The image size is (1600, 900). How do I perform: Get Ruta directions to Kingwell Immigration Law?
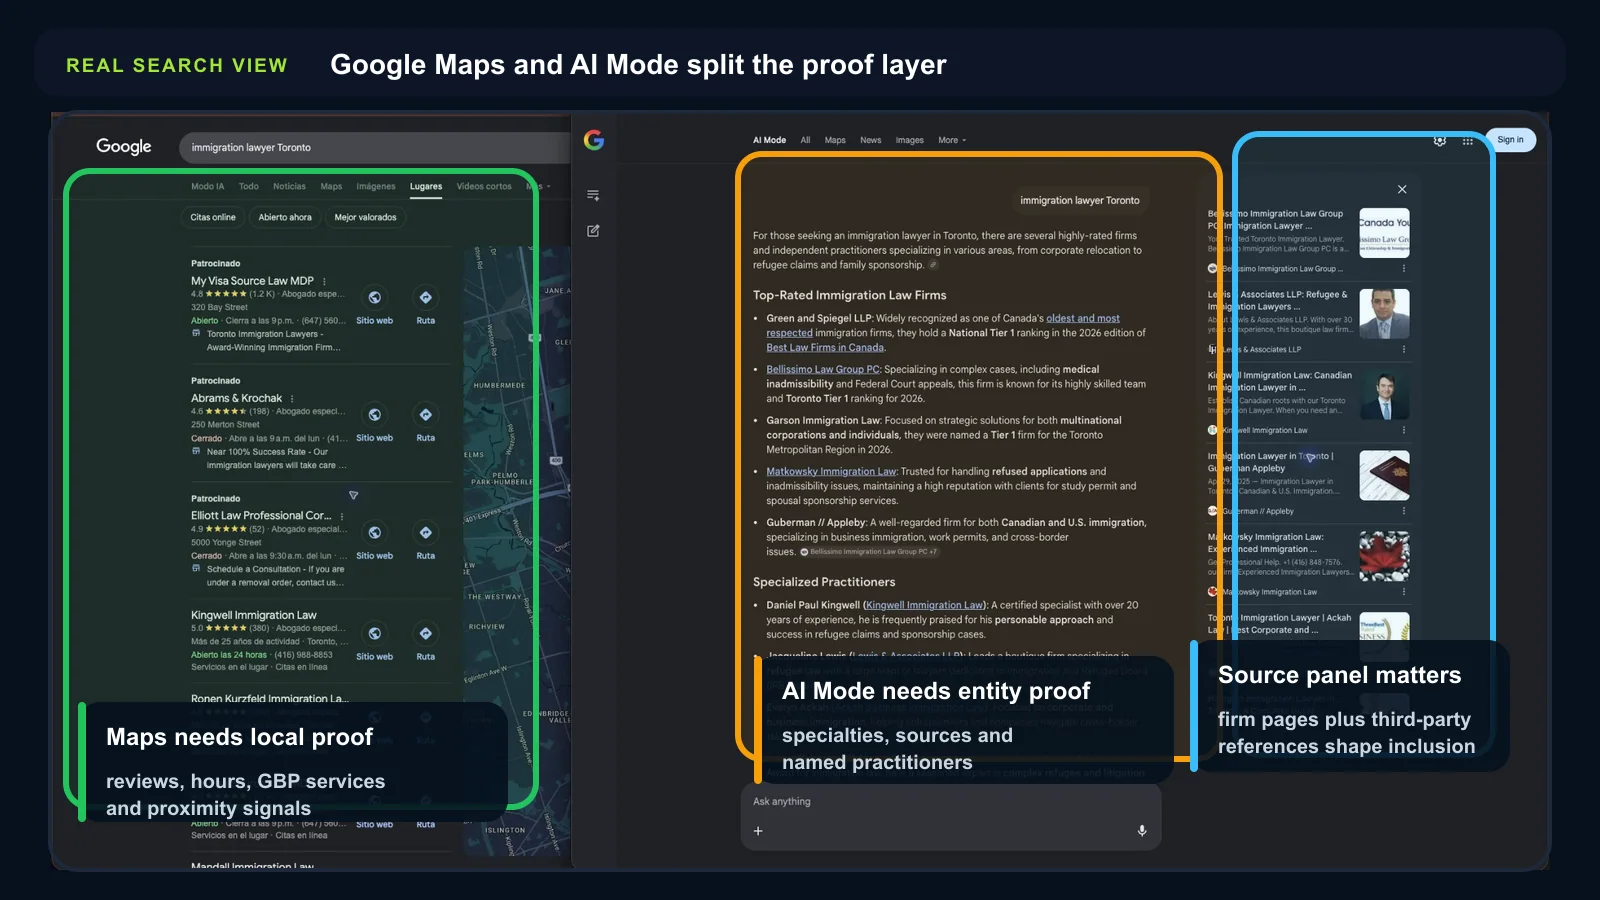[426, 642]
